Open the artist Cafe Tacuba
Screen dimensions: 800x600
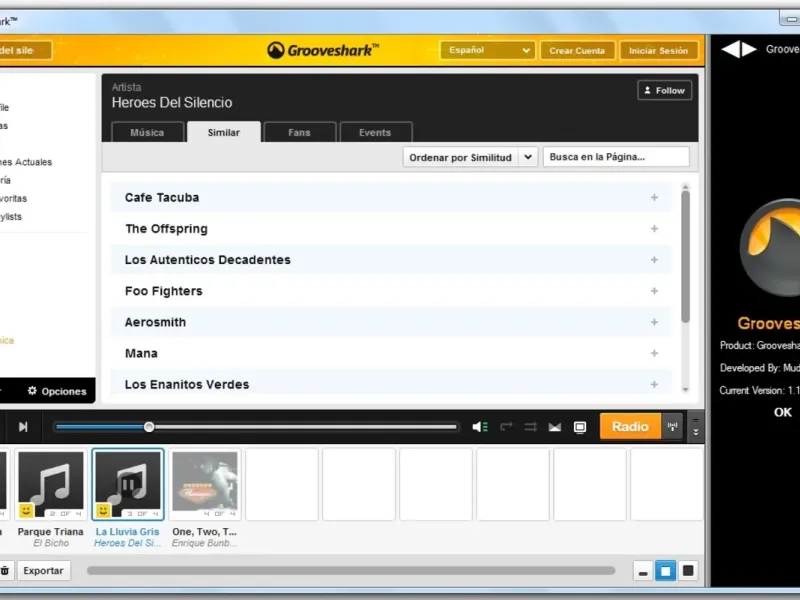[162, 197]
